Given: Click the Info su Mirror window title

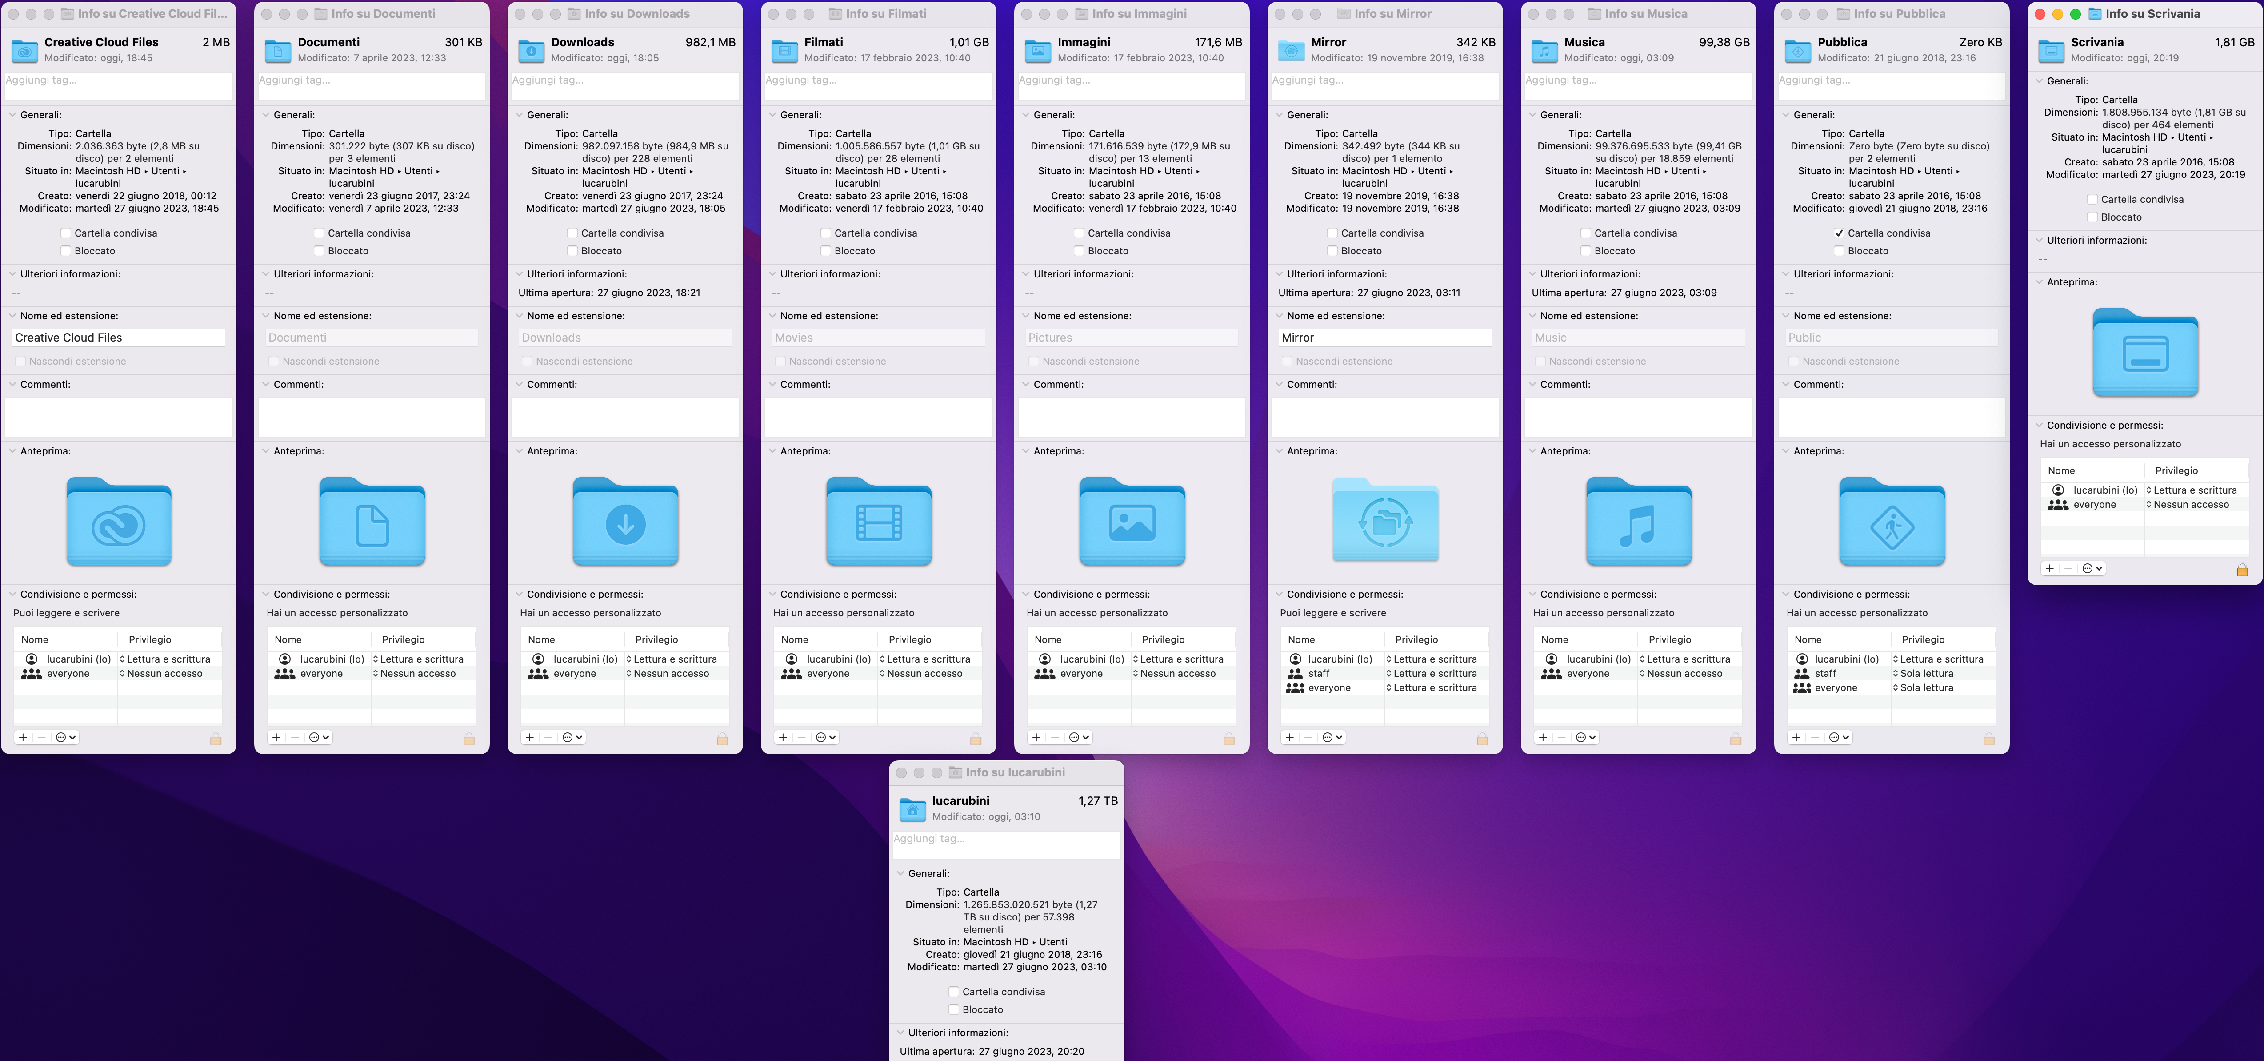Looking at the screenshot, I should [1393, 14].
